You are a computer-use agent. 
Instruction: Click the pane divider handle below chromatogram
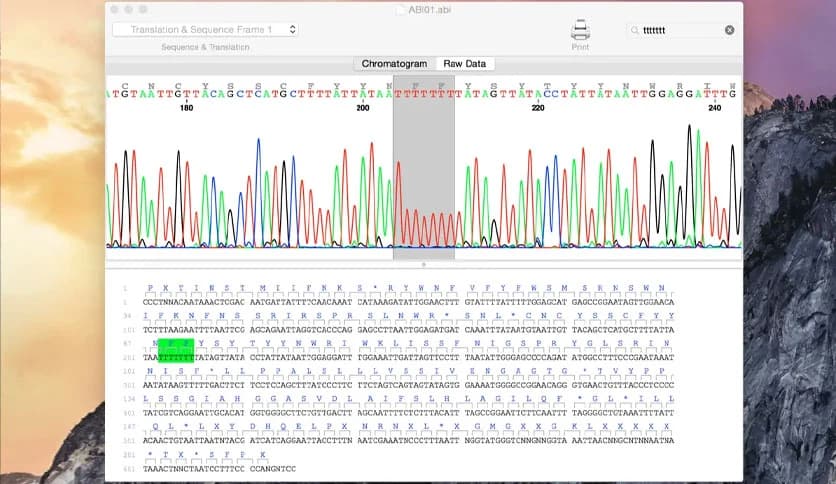pyautogui.click(x=424, y=264)
